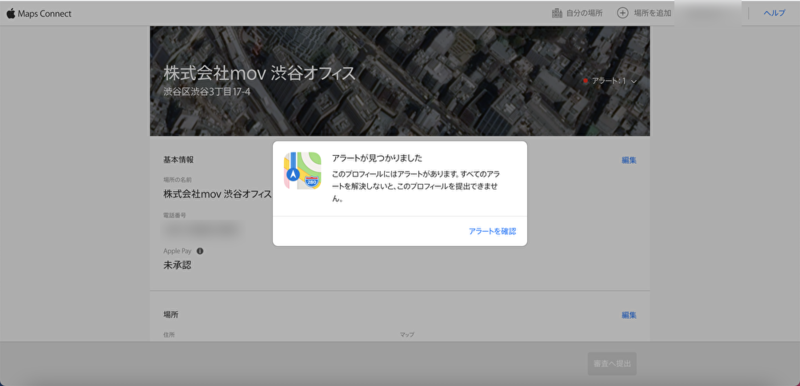800x386 pixels.
Task: Open Maps Connect home title
Action: (x=44, y=14)
